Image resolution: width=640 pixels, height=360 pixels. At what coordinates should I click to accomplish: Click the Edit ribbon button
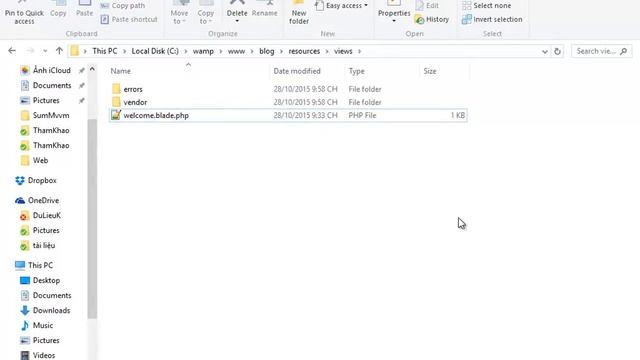point(427,6)
